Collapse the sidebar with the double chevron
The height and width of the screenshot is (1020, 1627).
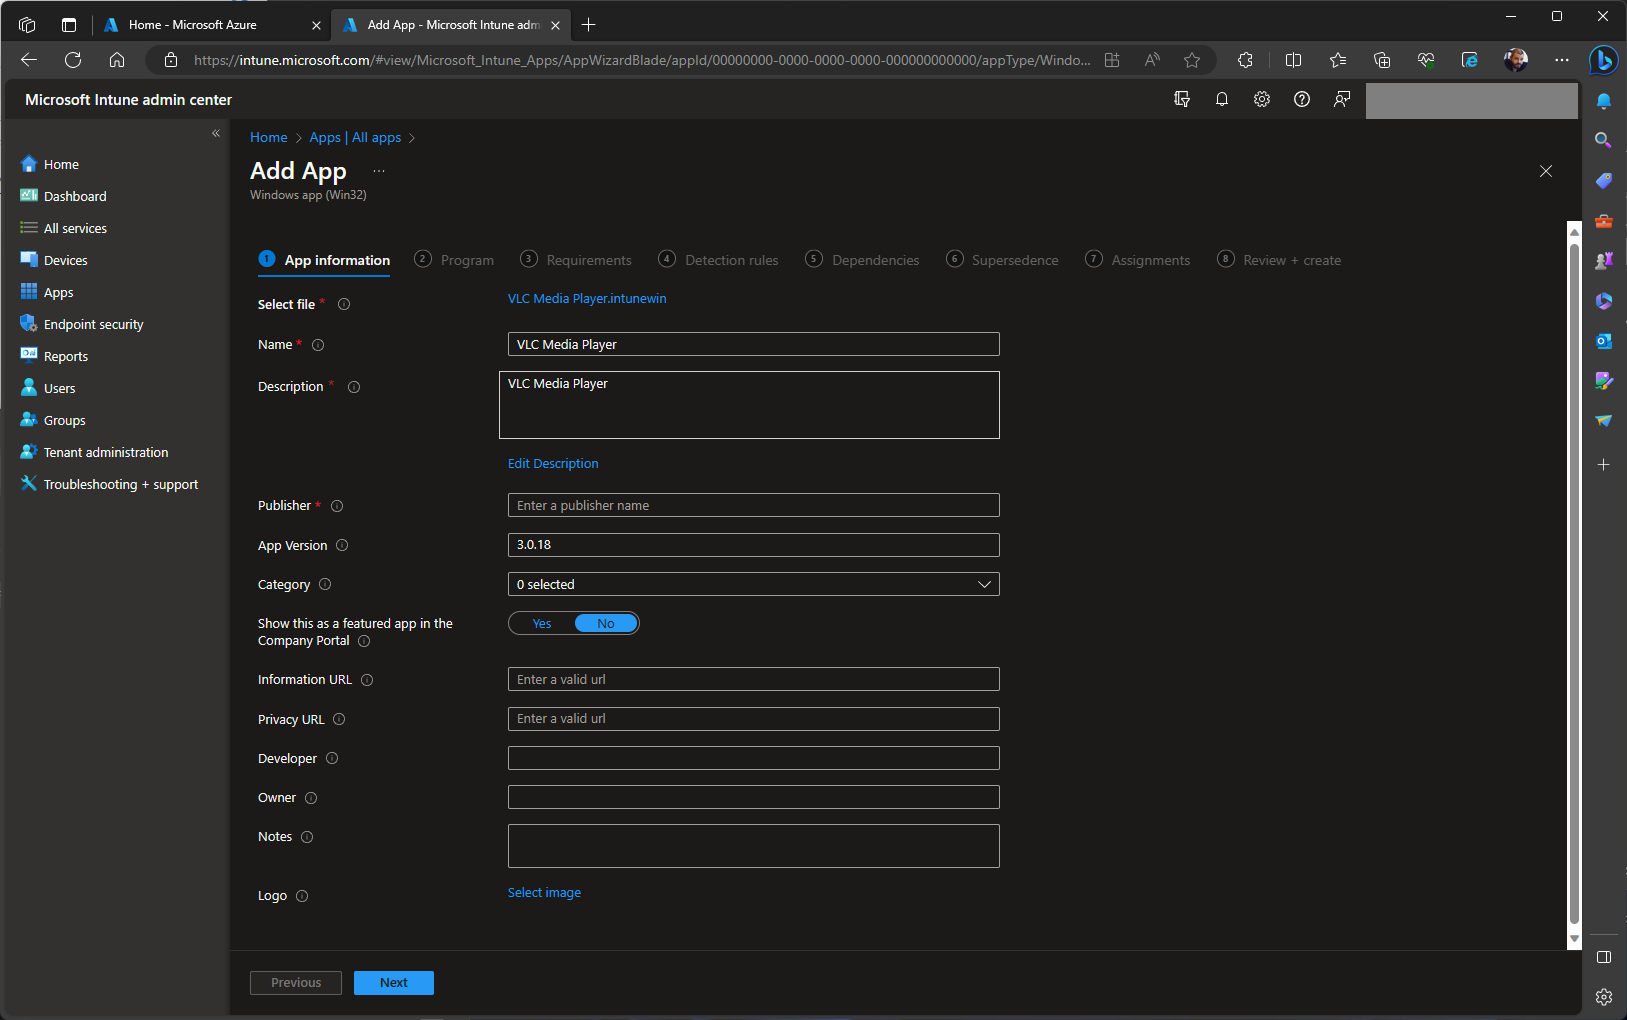tap(216, 133)
